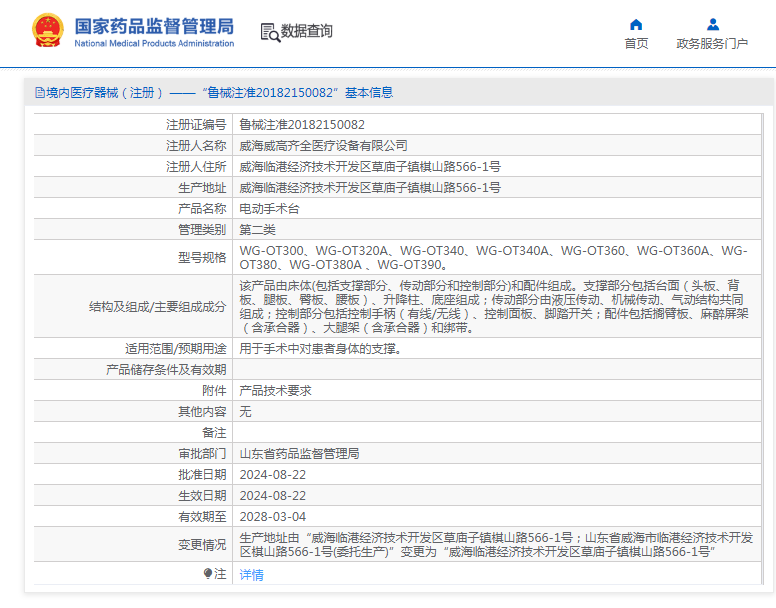Viewport: 776px width, 608px height.
Task: Click product name 电动手术台
Action: [x=269, y=209]
